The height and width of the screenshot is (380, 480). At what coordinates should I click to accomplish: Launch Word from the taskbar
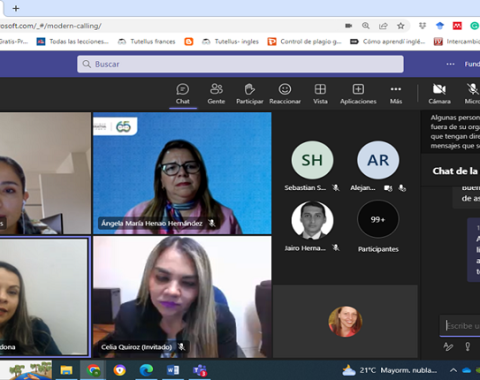point(173,370)
